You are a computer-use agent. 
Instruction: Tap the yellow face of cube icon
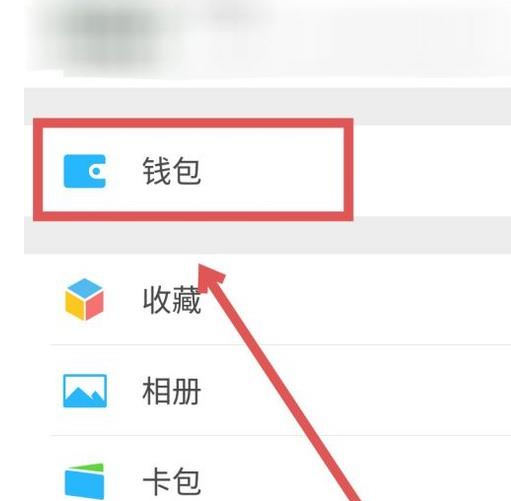(x=75, y=304)
